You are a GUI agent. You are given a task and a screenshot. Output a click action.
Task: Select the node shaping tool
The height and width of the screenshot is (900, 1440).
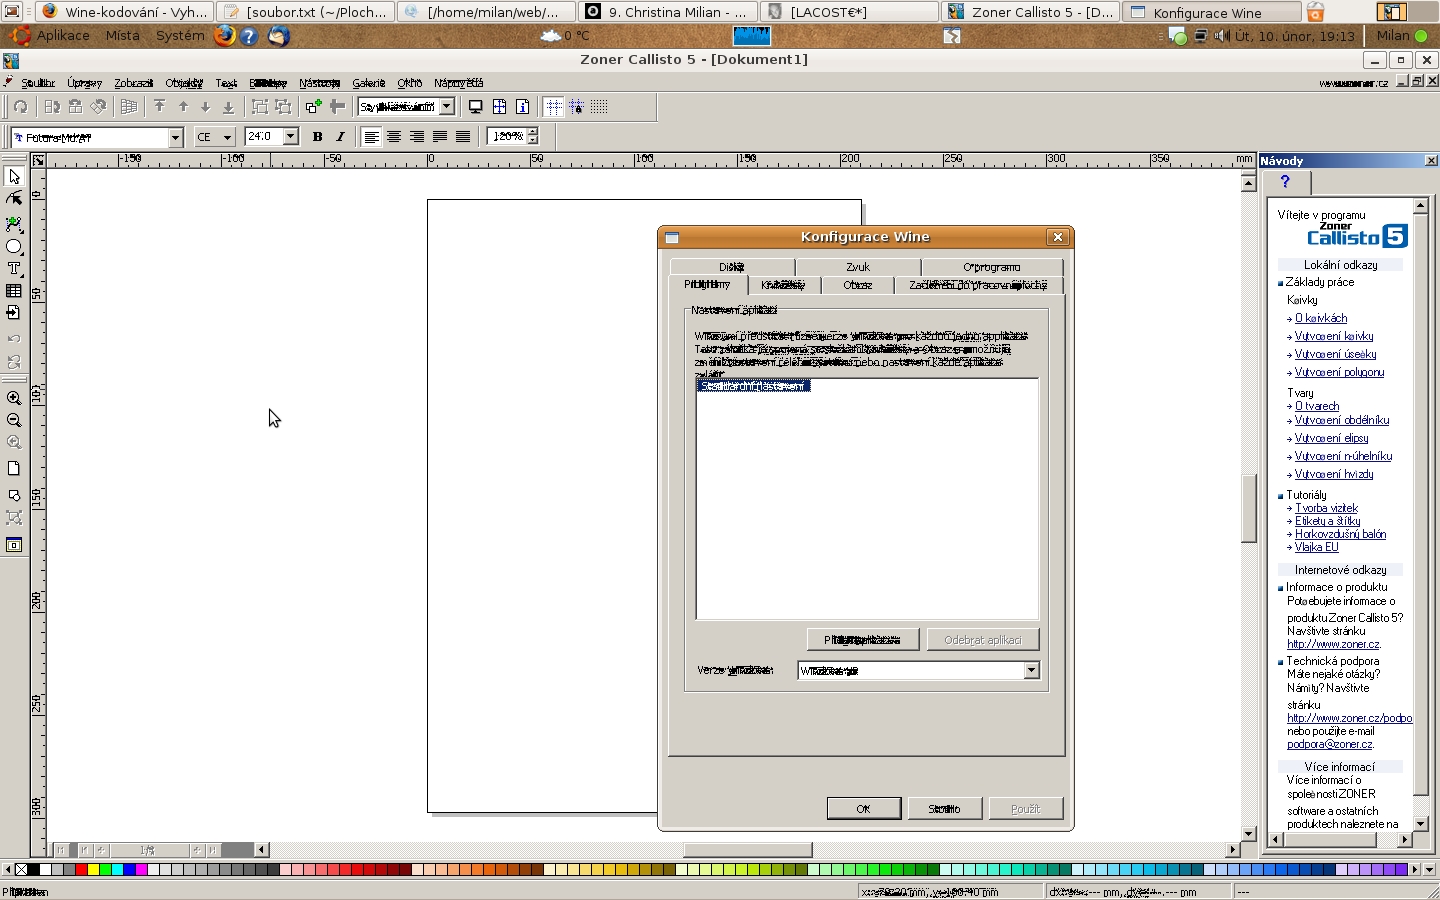click(x=14, y=199)
